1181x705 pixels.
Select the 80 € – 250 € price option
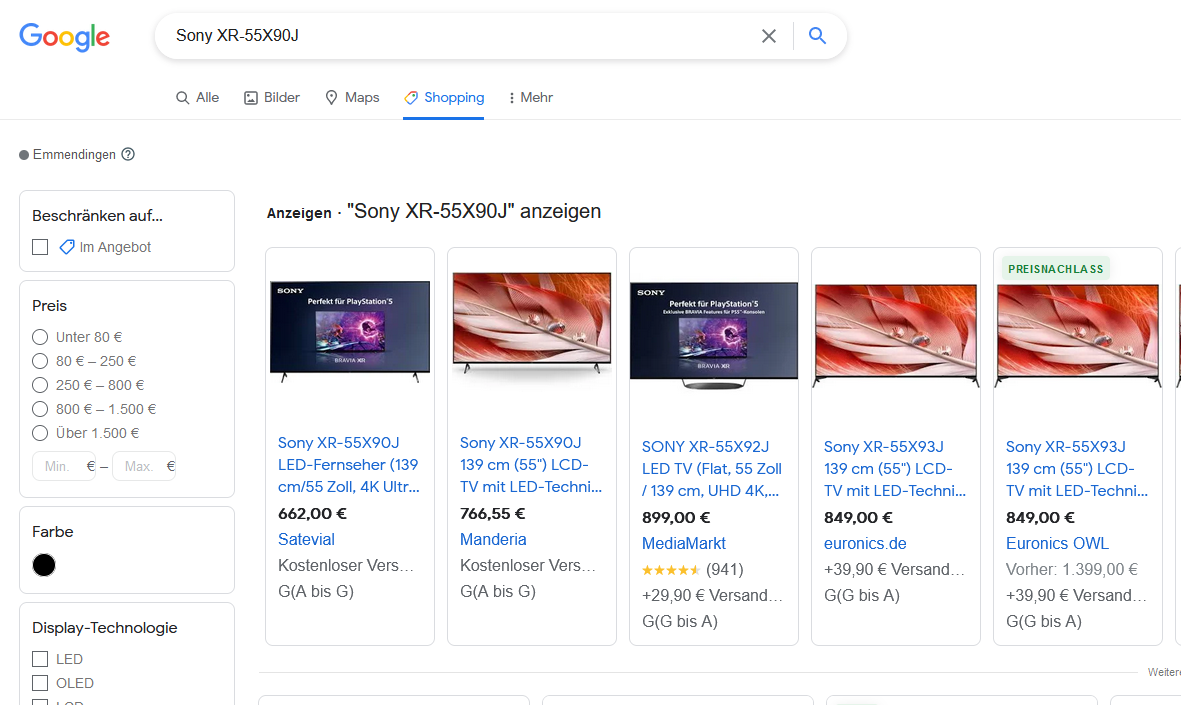click(x=40, y=361)
